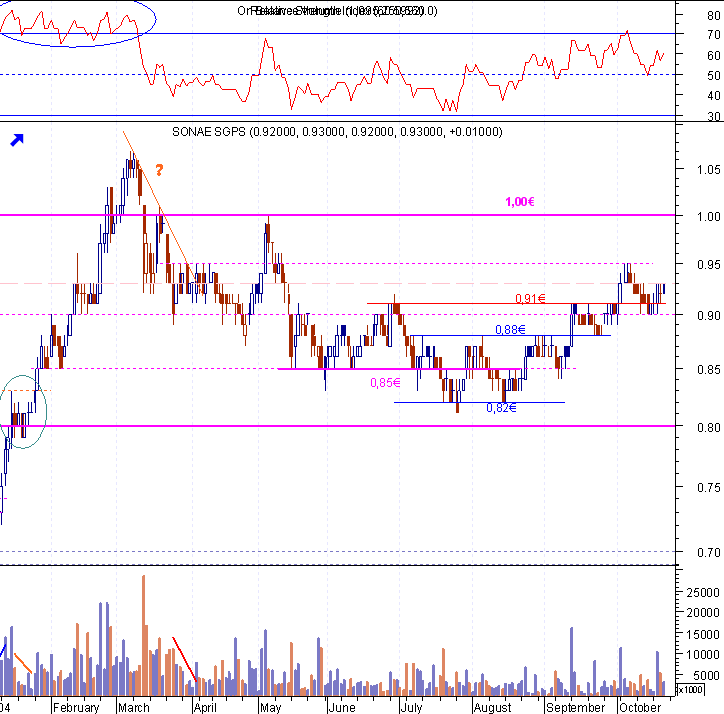Select the tallest orange volume bar in March

(144, 635)
